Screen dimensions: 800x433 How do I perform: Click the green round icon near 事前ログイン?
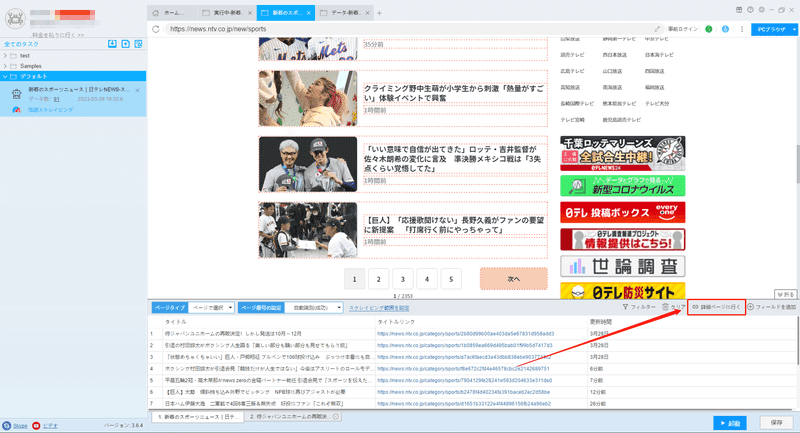709,29
